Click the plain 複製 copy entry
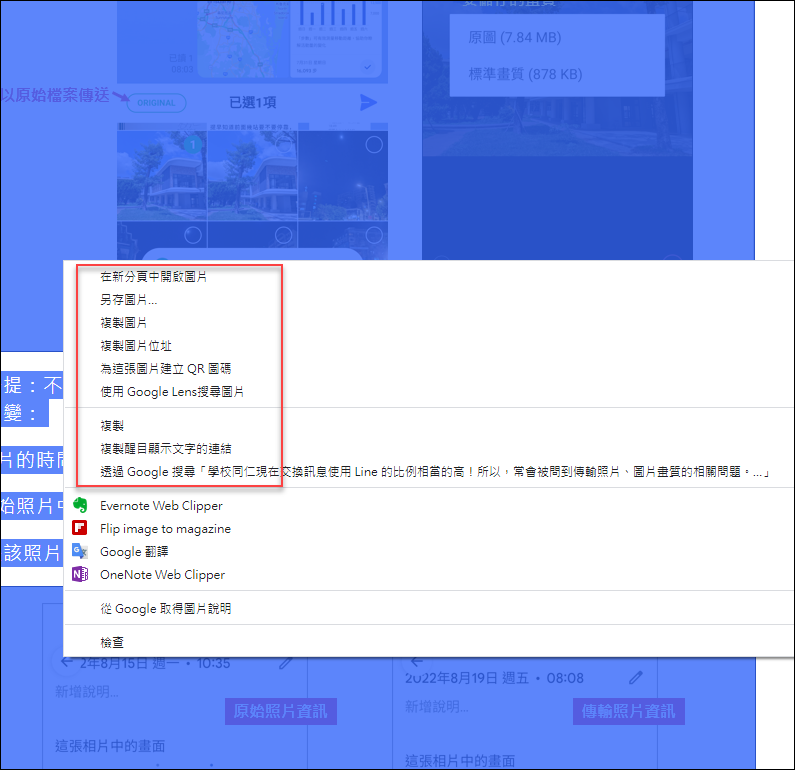 (112, 426)
